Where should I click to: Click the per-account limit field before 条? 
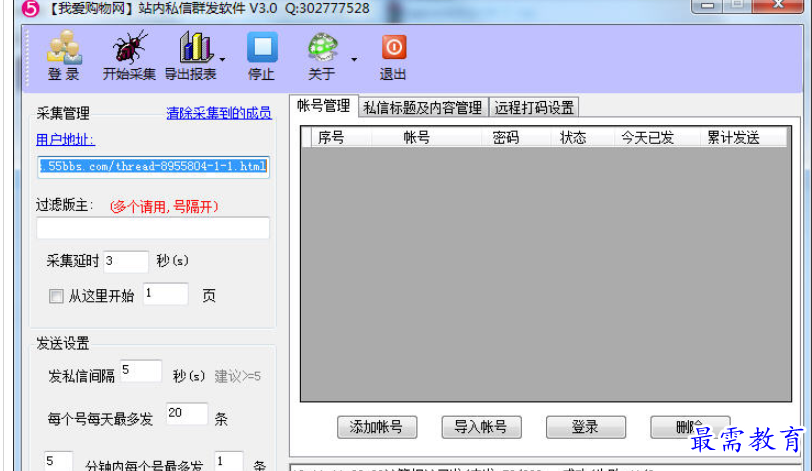point(229,461)
